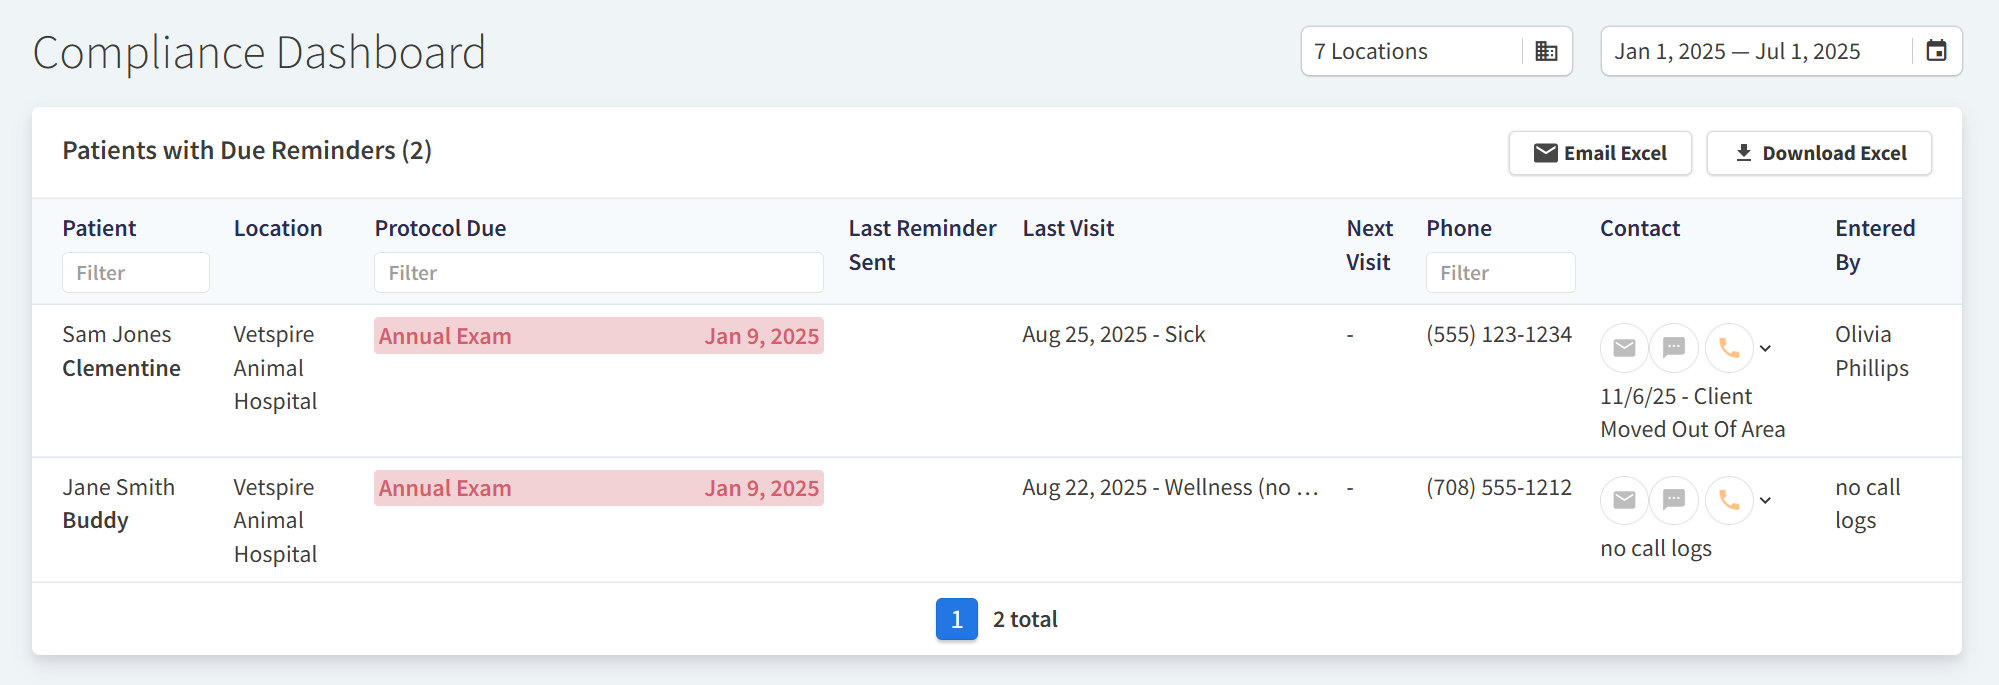Sort by the Last Visit column header
The height and width of the screenshot is (685, 1999).
(1068, 228)
